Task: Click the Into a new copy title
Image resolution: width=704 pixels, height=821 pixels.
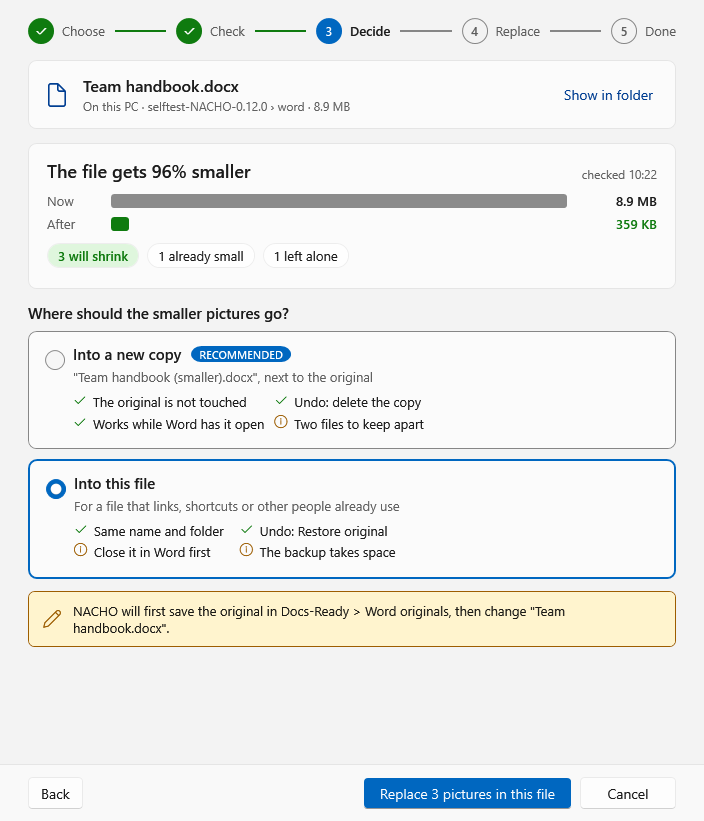Action: click(127, 354)
